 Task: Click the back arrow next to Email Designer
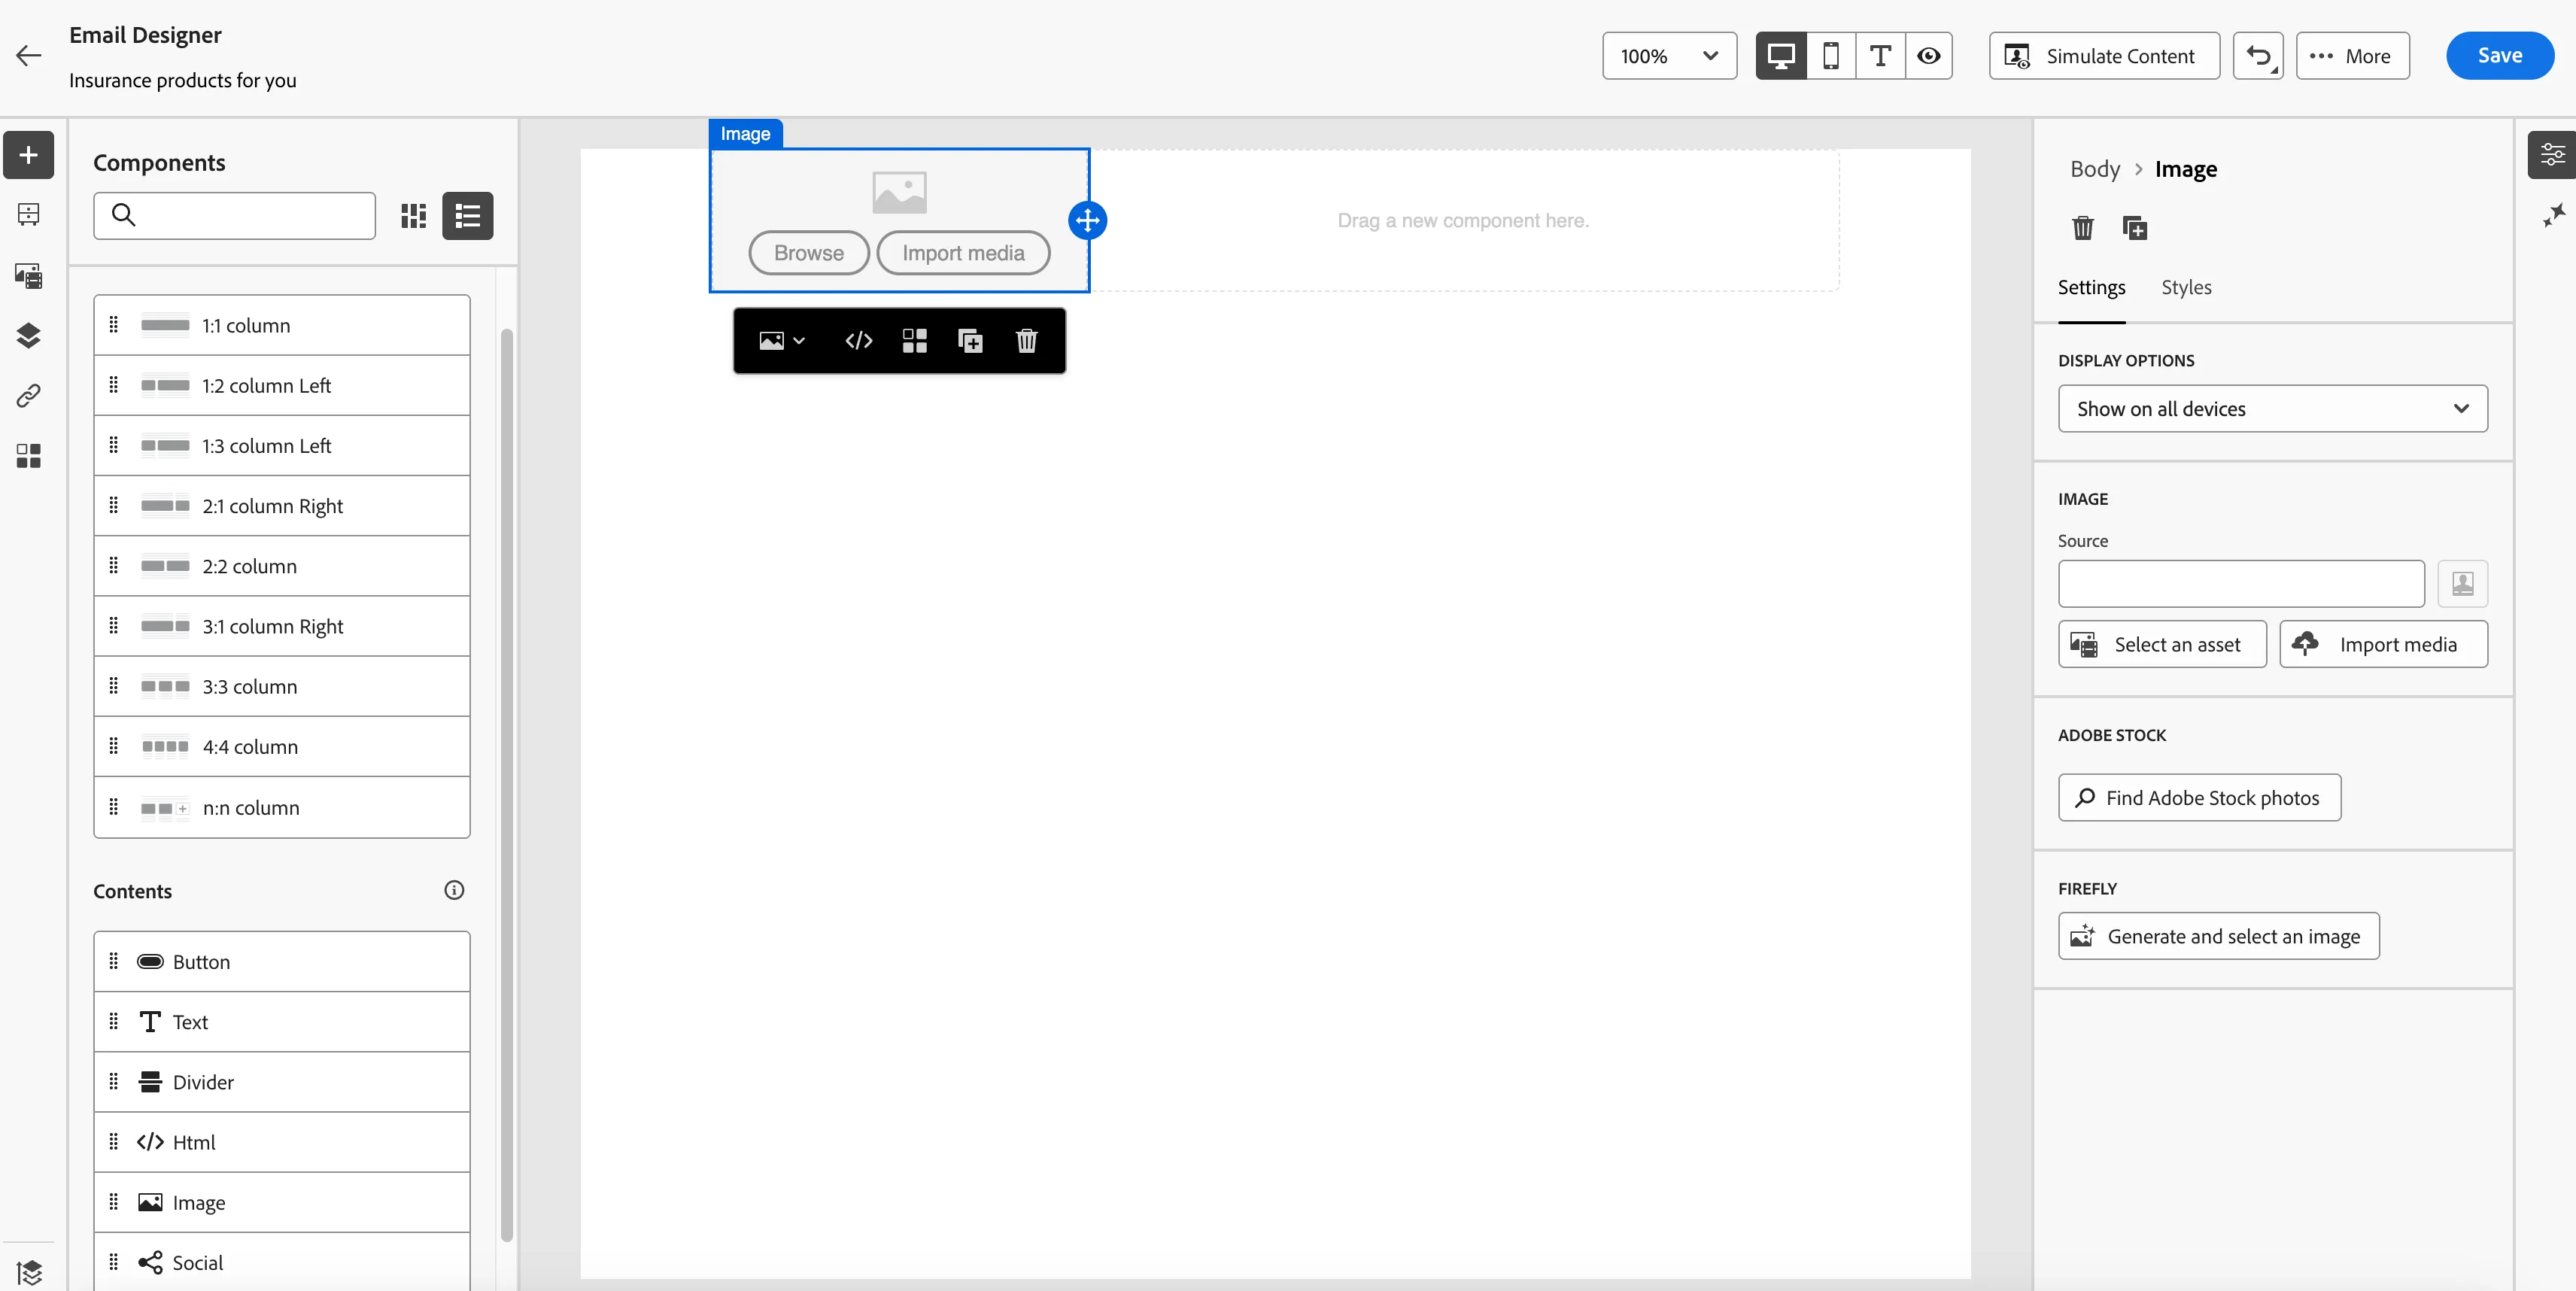point(29,56)
